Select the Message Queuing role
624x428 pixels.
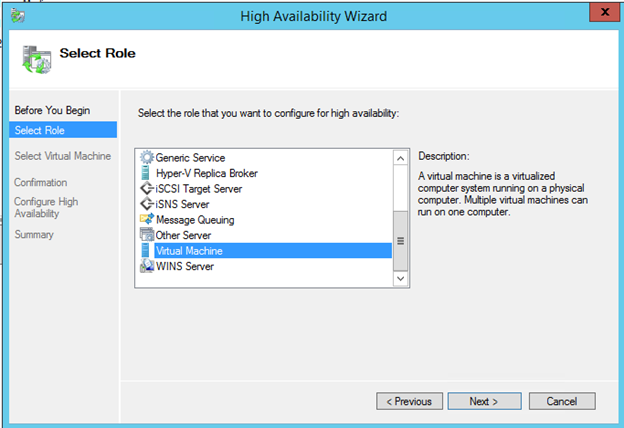[x=195, y=220]
